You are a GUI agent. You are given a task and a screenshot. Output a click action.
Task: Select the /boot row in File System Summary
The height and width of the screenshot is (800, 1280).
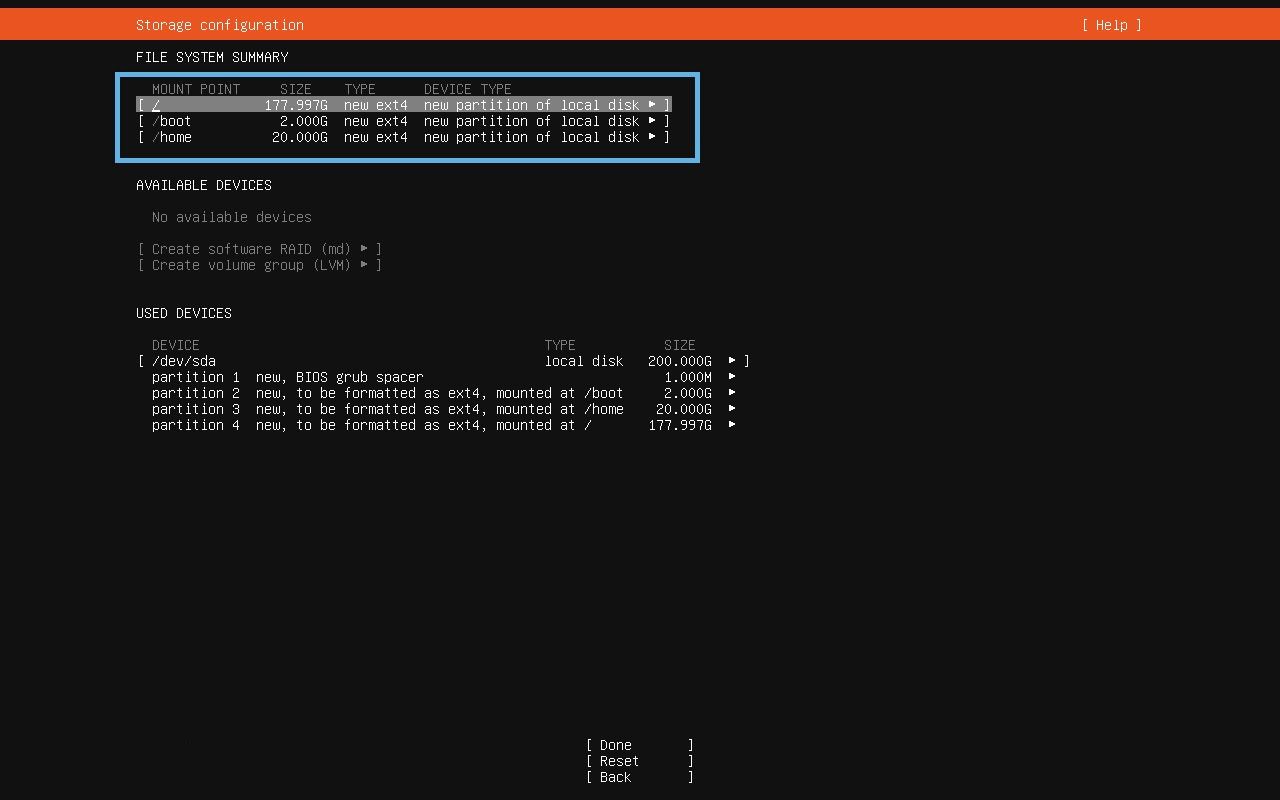(300, 121)
